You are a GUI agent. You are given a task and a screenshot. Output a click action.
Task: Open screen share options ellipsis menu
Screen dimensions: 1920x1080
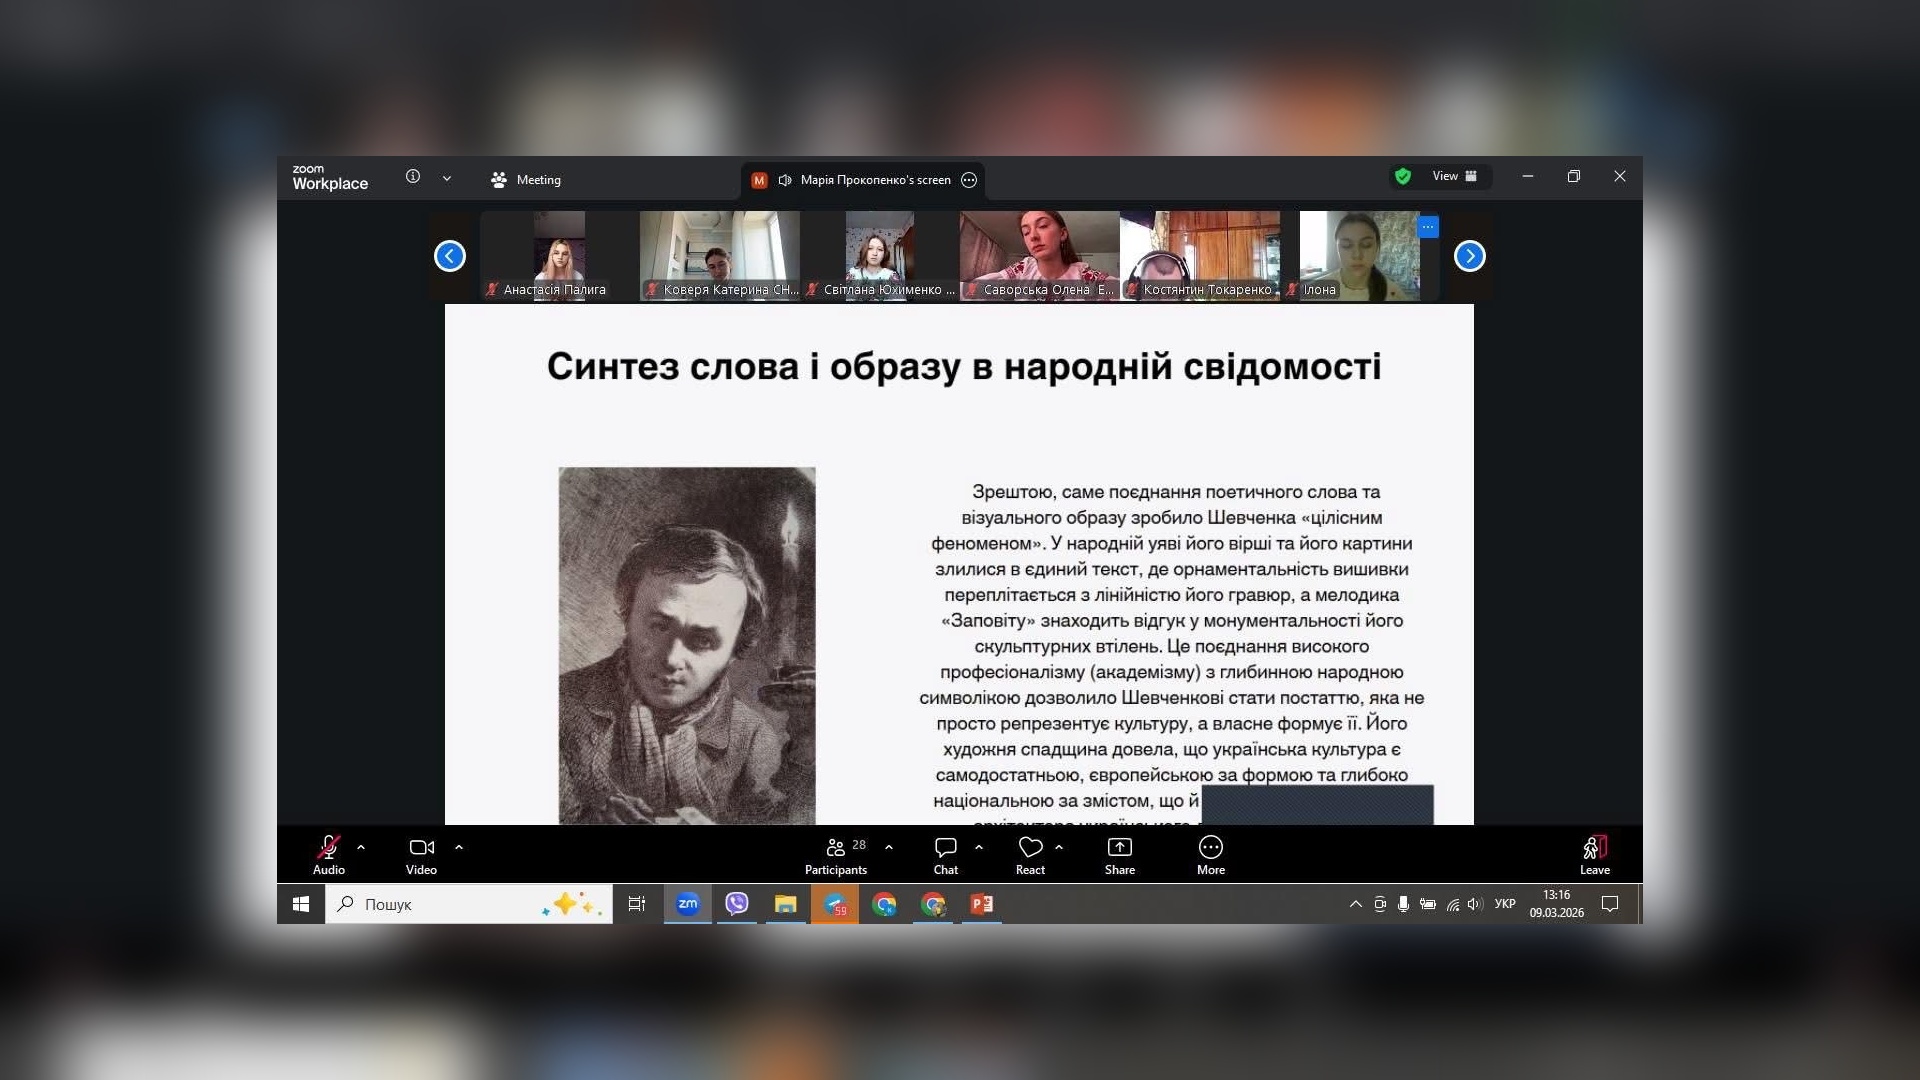click(x=969, y=180)
